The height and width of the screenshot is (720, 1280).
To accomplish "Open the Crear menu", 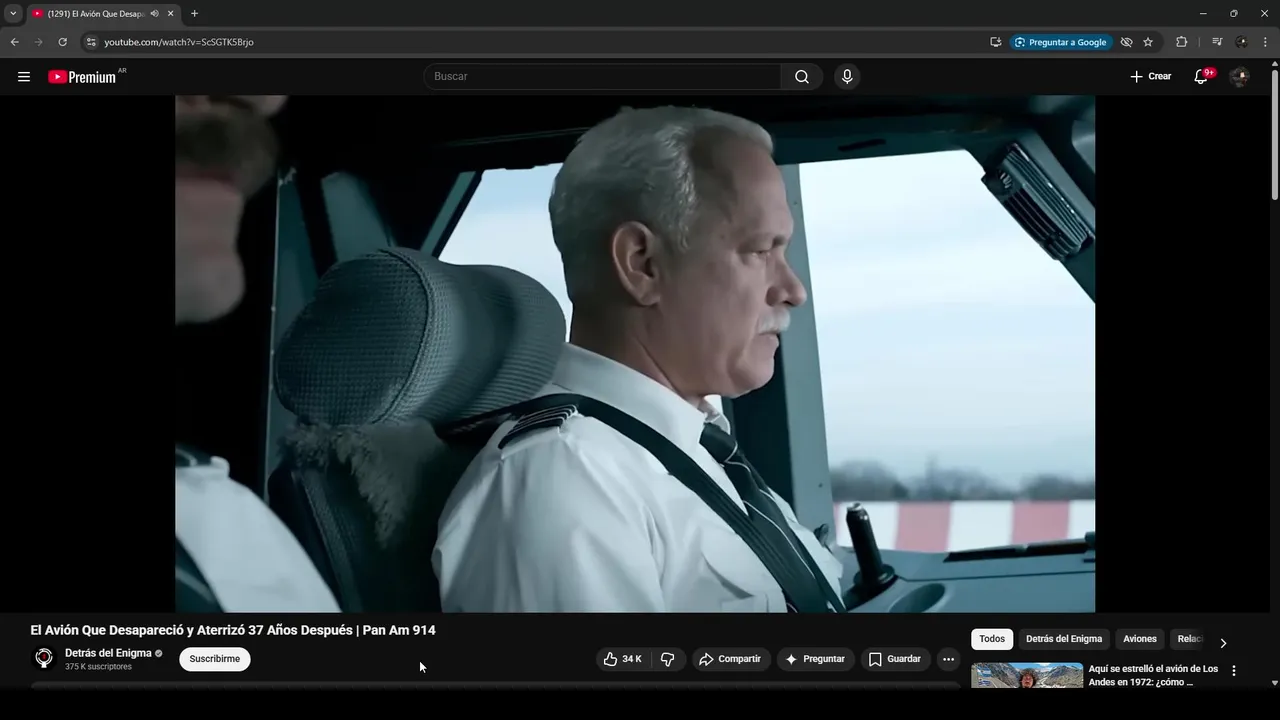I will click(1150, 77).
